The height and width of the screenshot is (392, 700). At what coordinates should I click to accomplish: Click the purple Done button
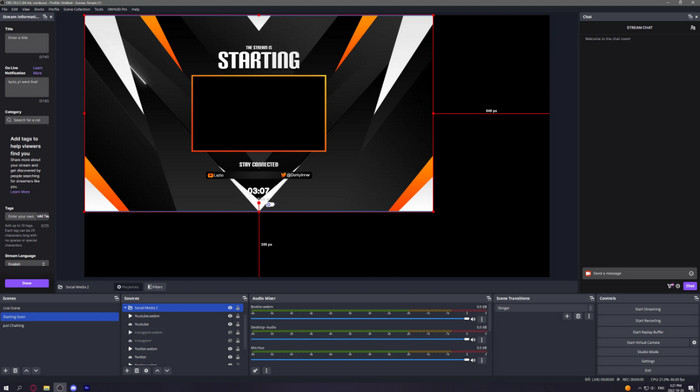(x=27, y=283)
